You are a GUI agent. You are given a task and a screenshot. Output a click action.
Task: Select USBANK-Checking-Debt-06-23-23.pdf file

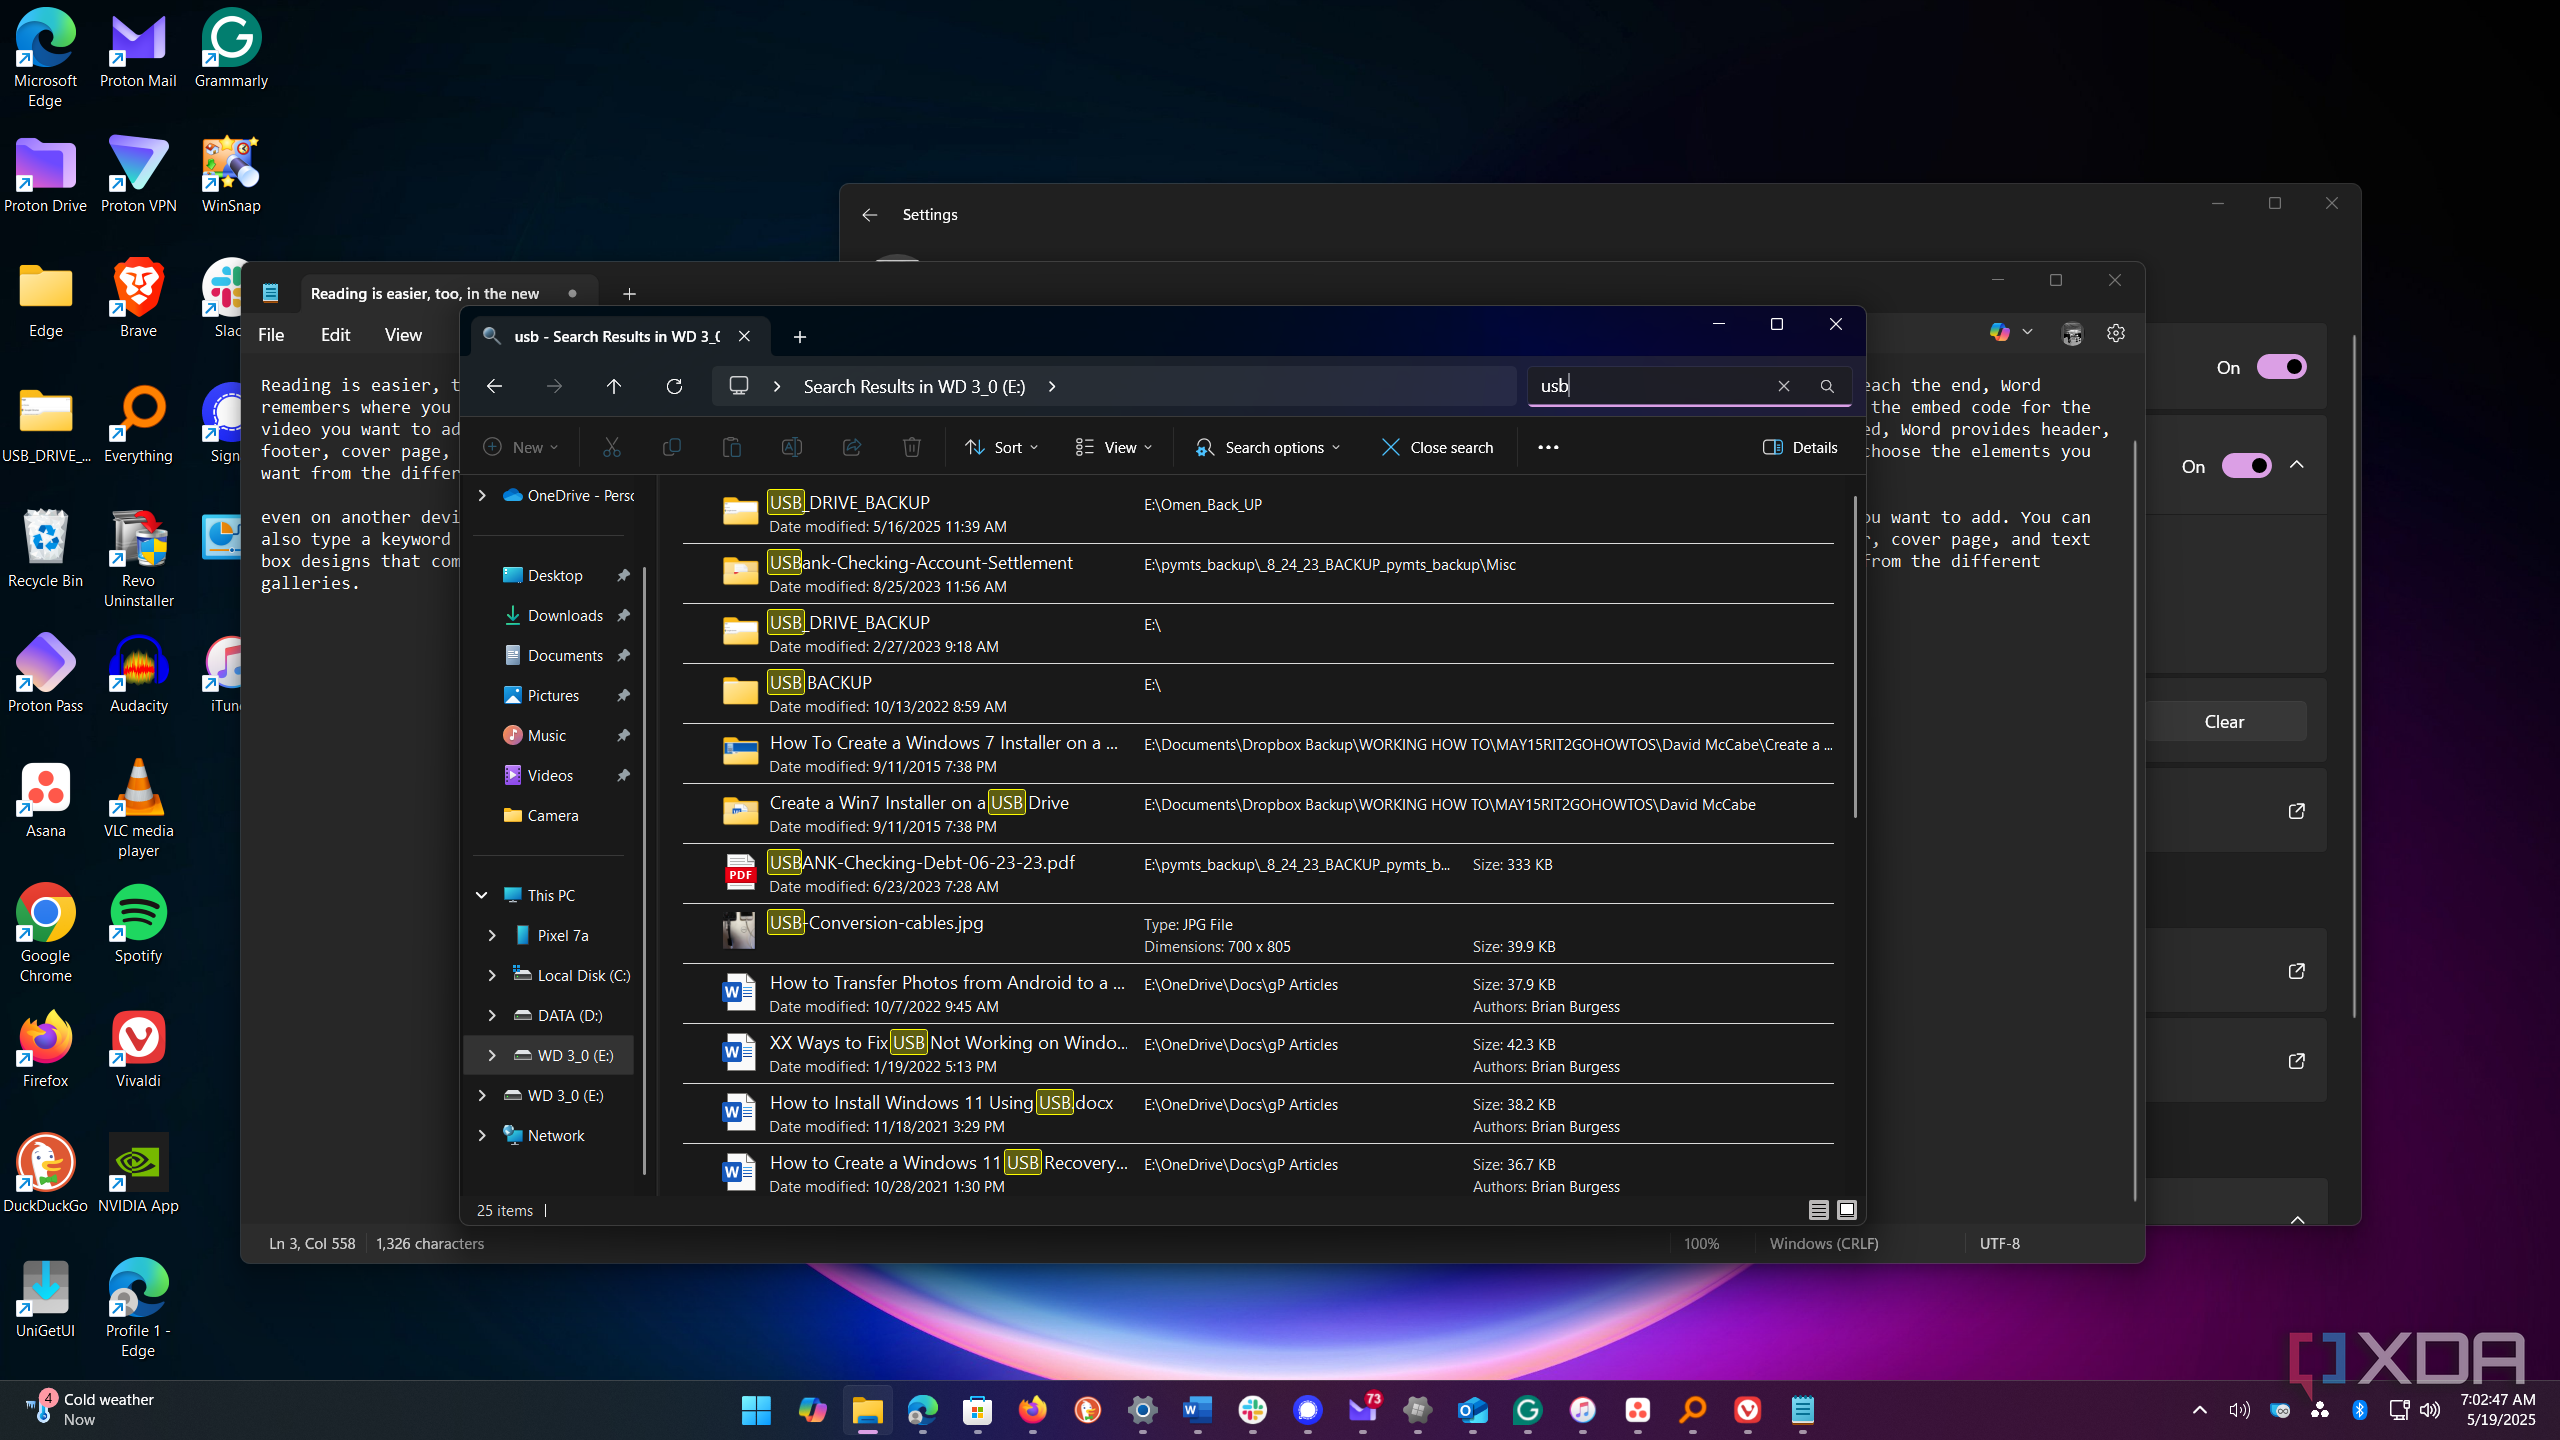(1258, 874)
